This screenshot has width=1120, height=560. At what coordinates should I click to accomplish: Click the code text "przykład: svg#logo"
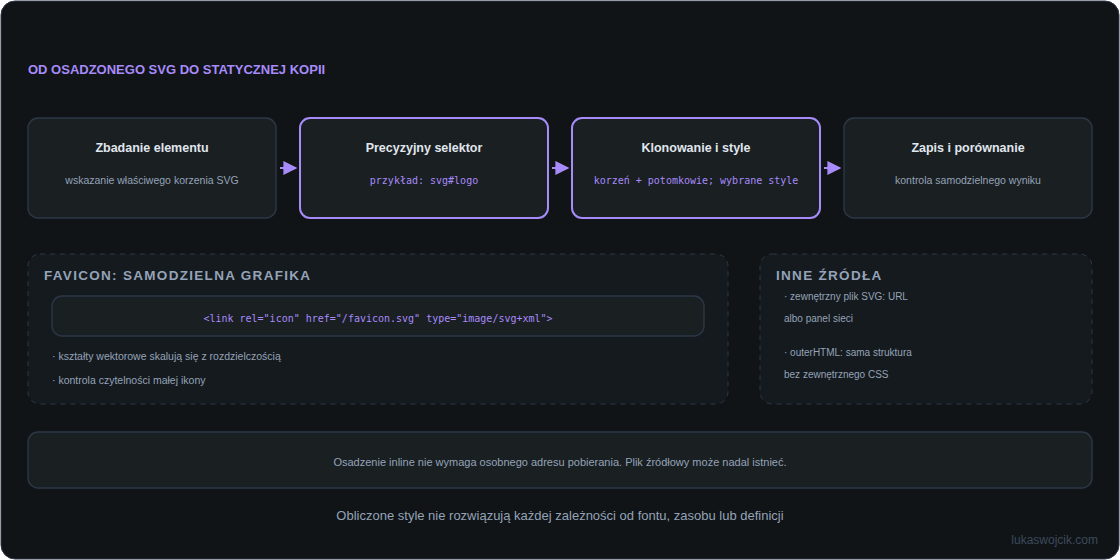click(x=424, y=181)
